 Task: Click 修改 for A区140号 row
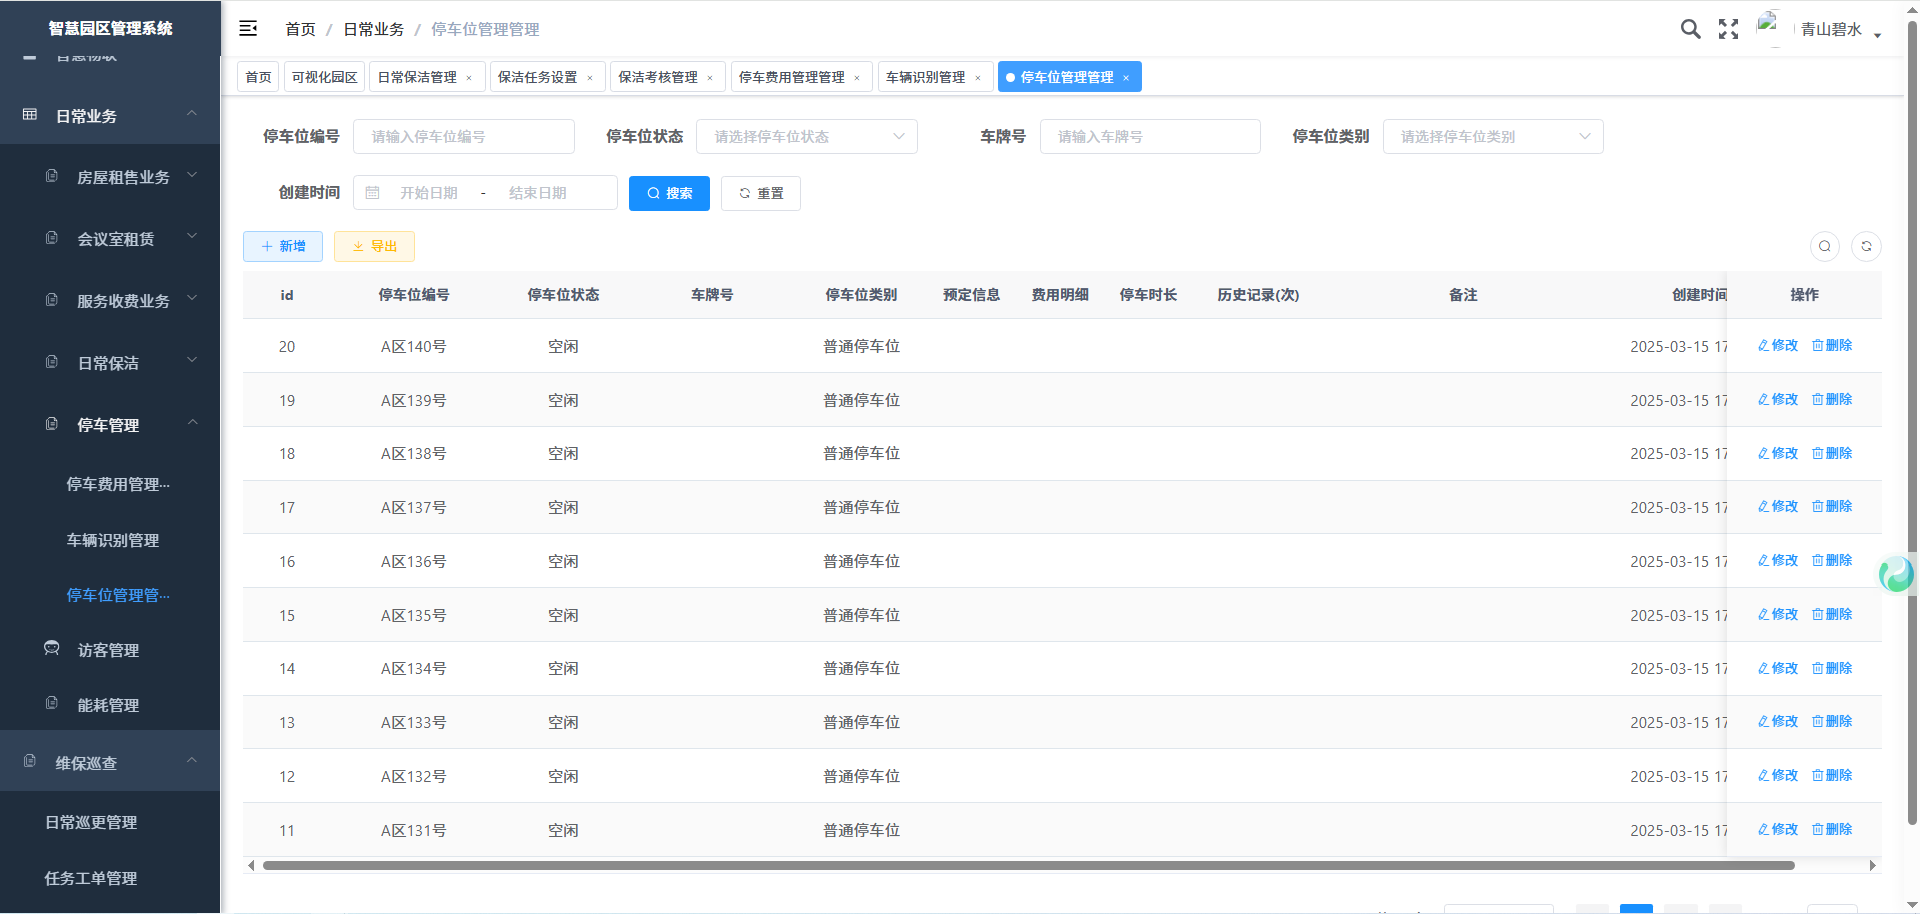point(1778,346)
